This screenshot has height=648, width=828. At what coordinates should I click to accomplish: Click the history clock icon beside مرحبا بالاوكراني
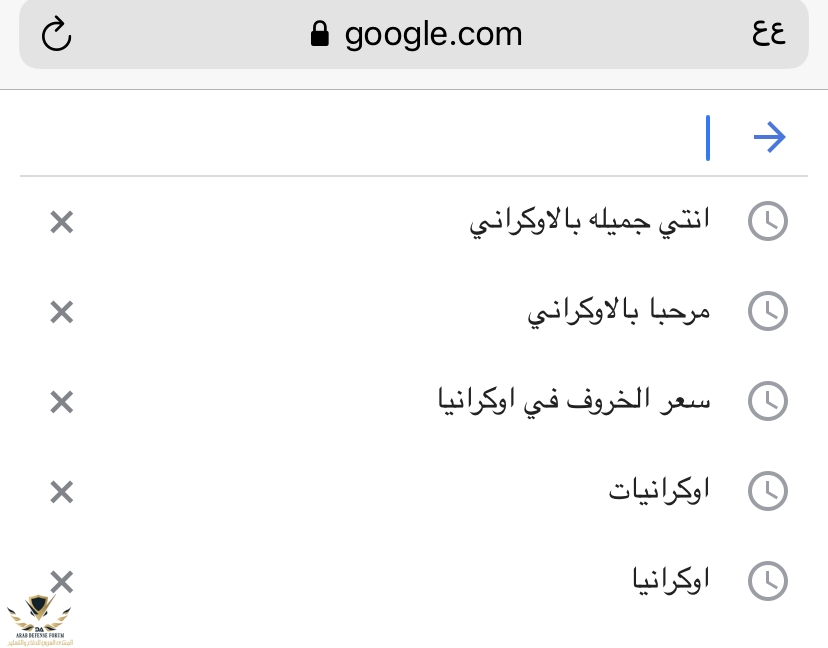click(768, 312)
